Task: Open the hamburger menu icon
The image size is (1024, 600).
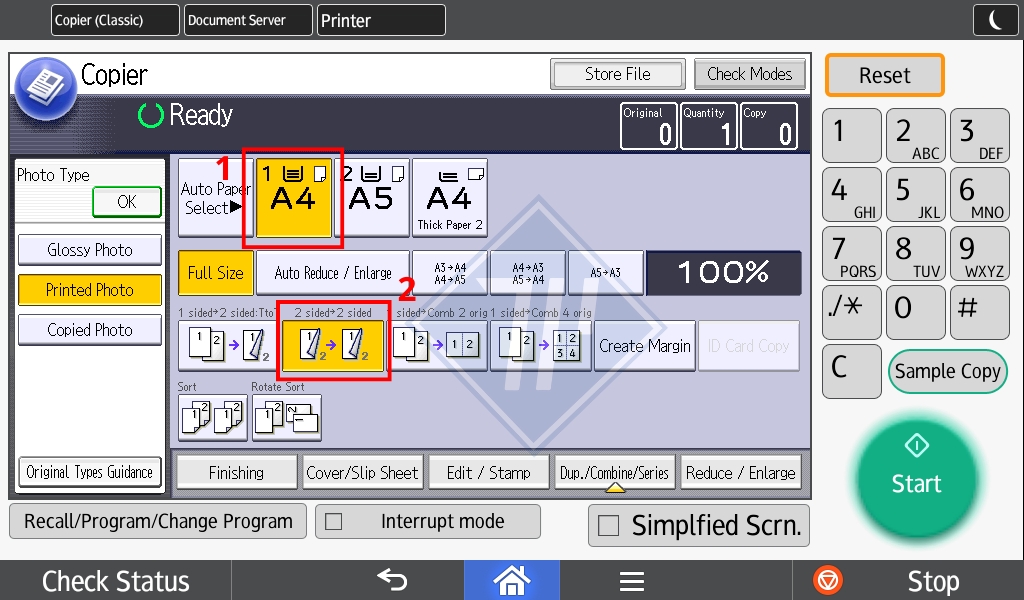Action: coord(631,580)
